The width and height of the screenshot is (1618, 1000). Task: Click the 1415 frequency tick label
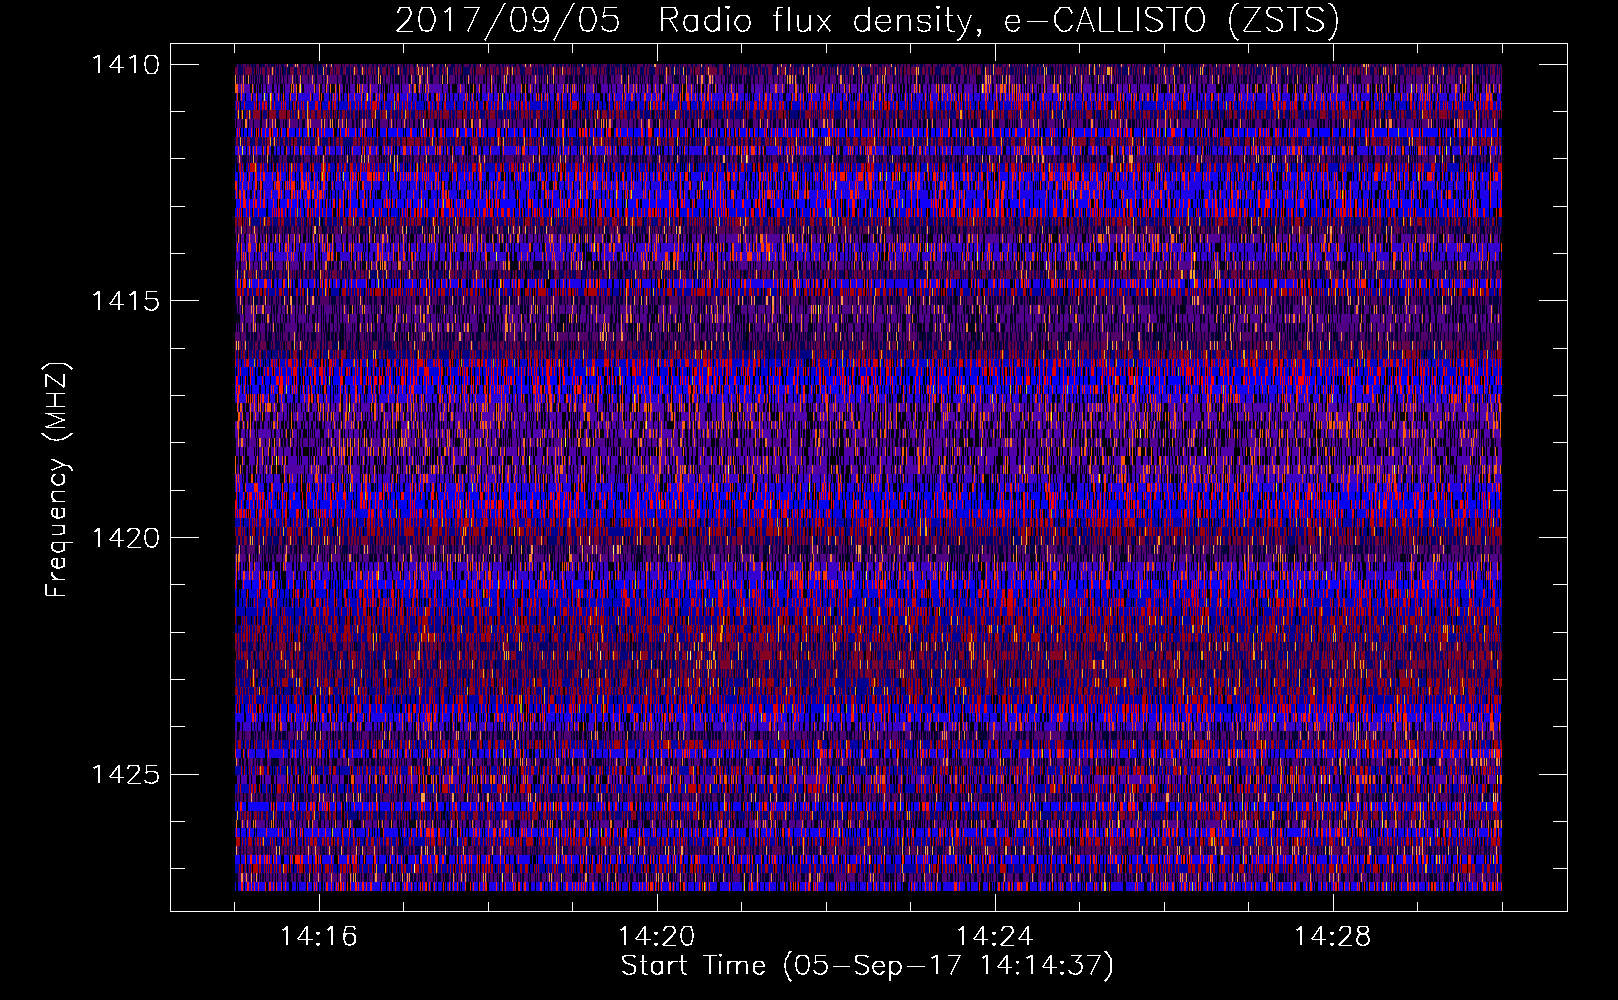(125, 301)
